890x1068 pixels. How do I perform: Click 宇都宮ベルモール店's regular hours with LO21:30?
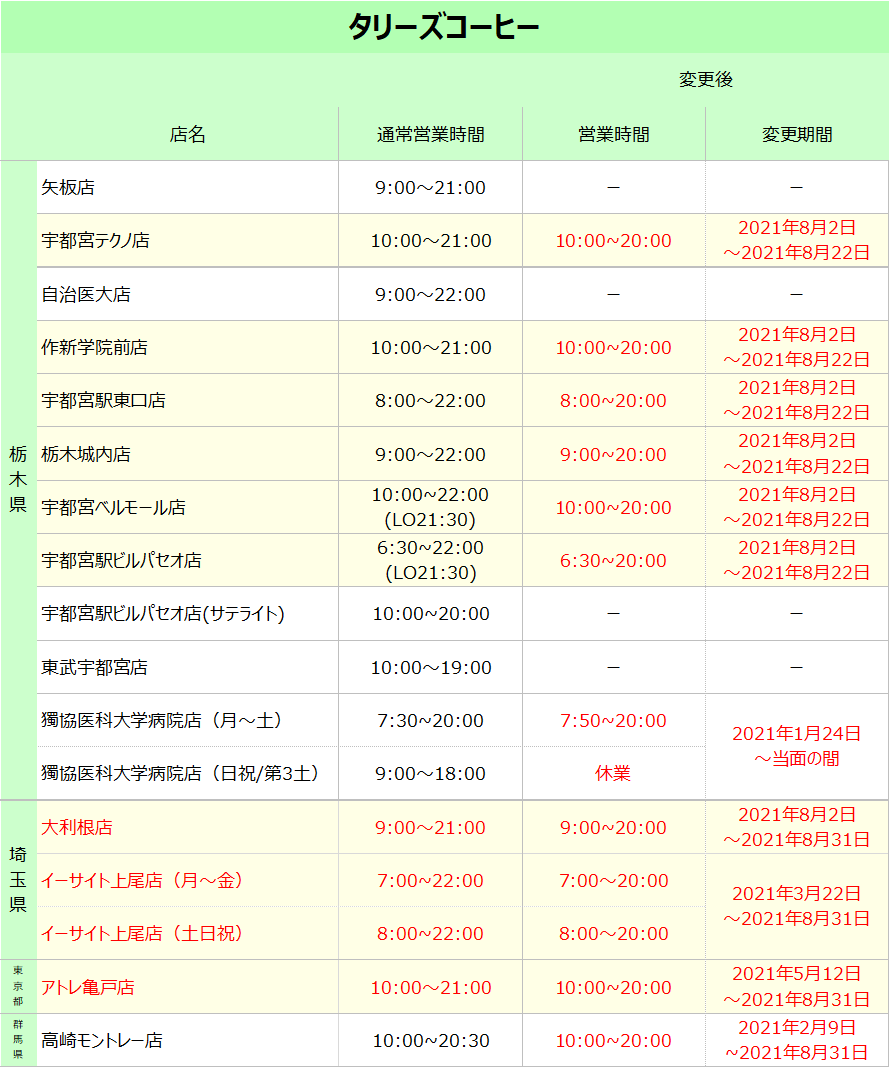[430, 507]
